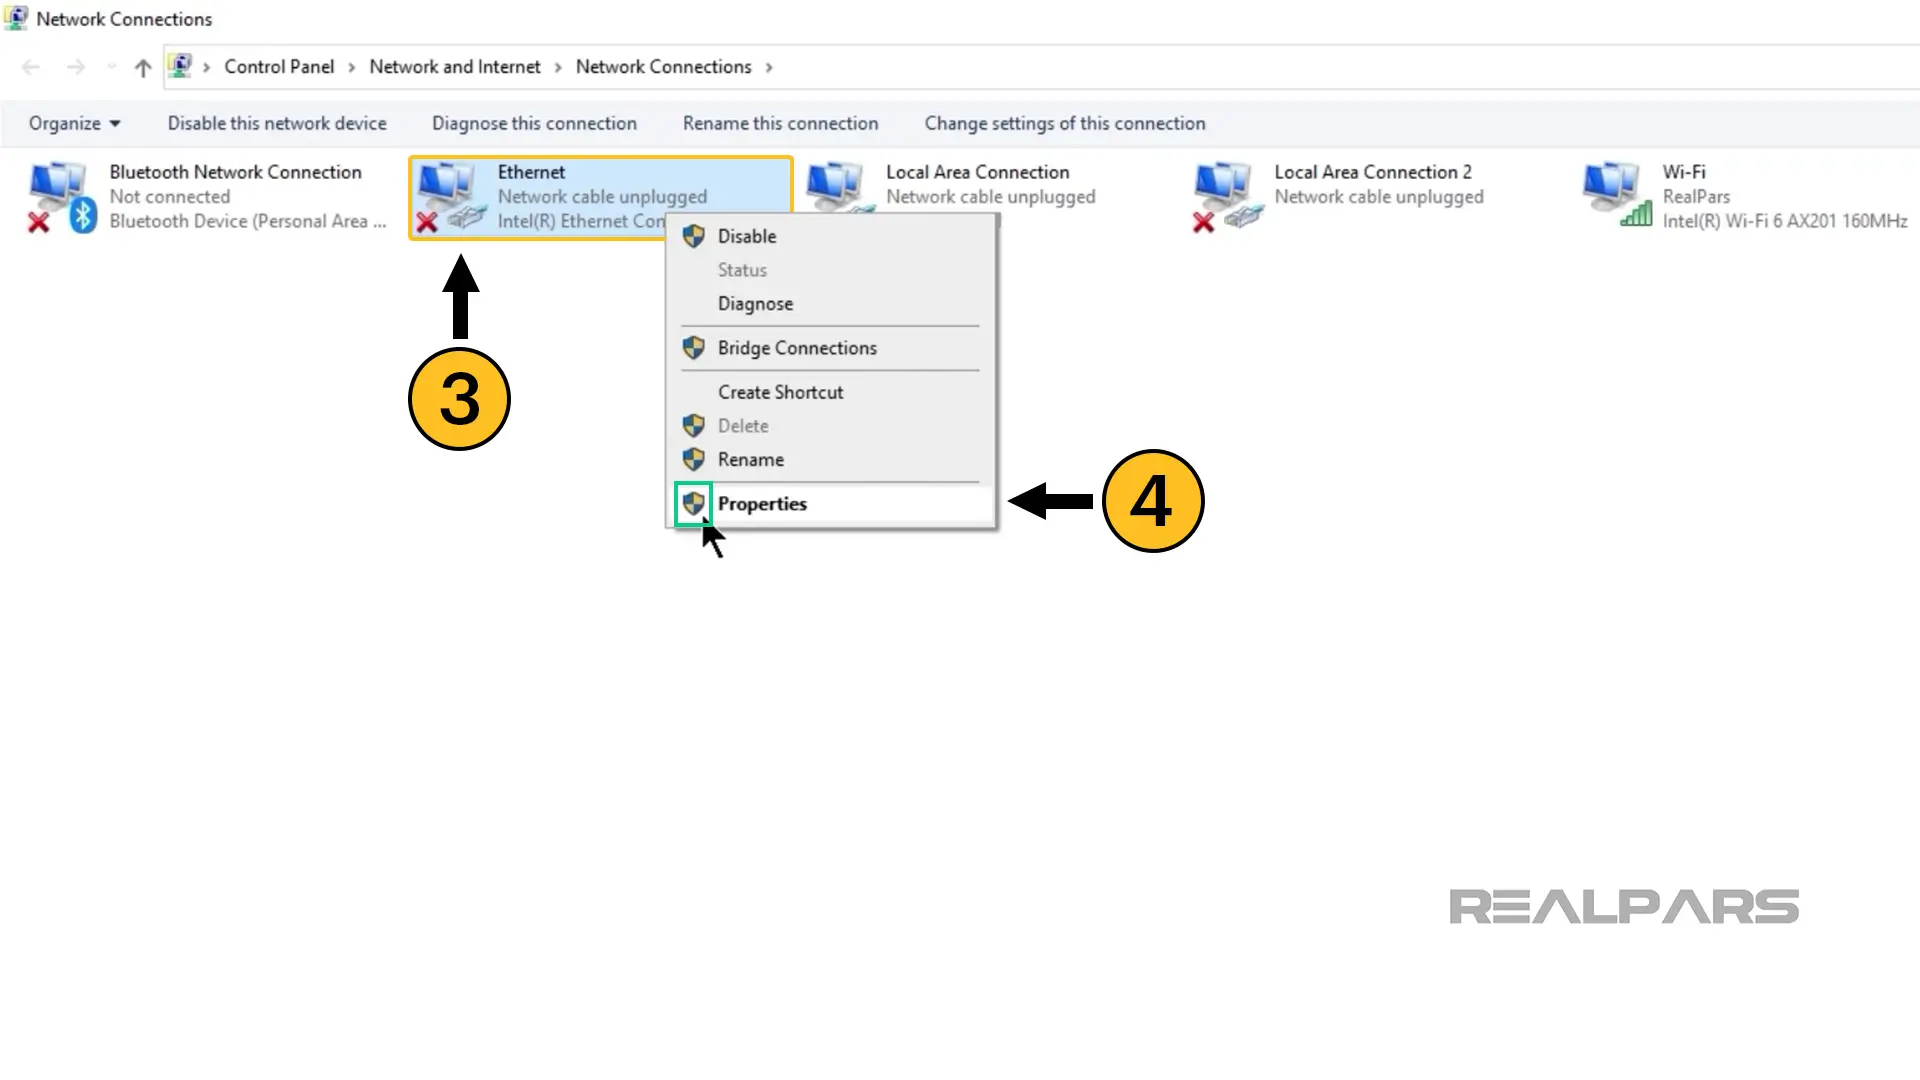The height and width of the screenshot is (1080, 1920).
Task: Click Delete from the right-click context menu
Action: click(x=742, y=425)
